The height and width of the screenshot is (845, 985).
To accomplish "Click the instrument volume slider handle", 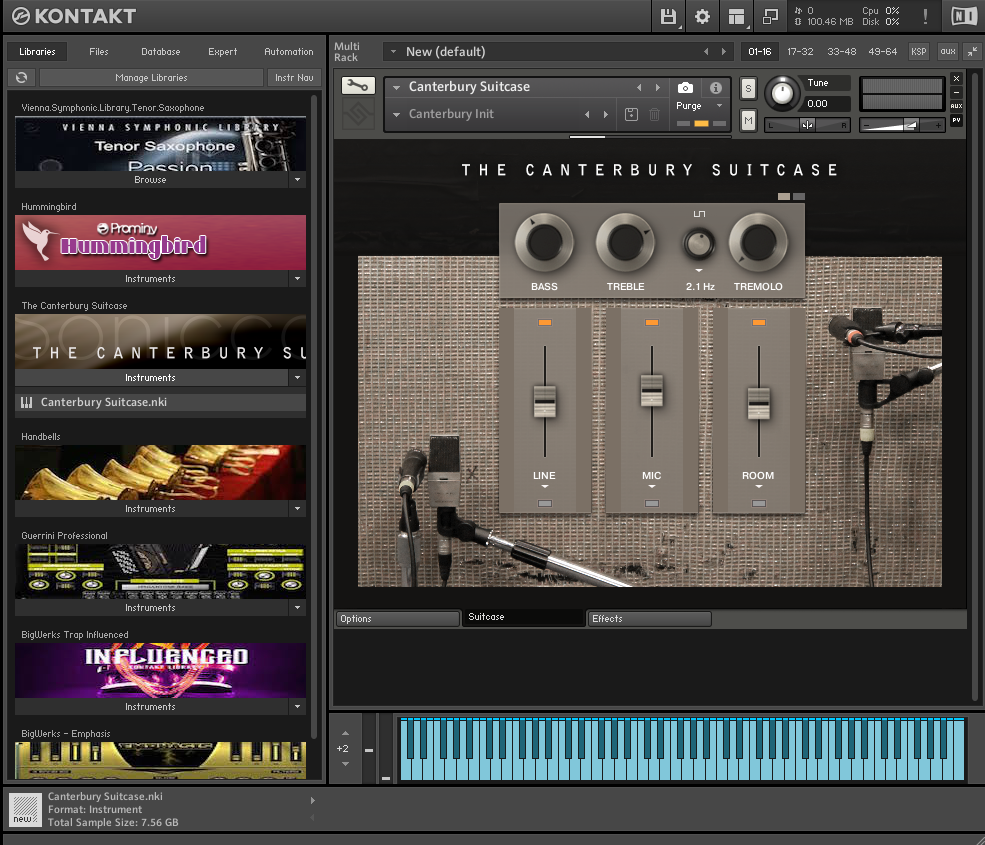I will [910, 125].
